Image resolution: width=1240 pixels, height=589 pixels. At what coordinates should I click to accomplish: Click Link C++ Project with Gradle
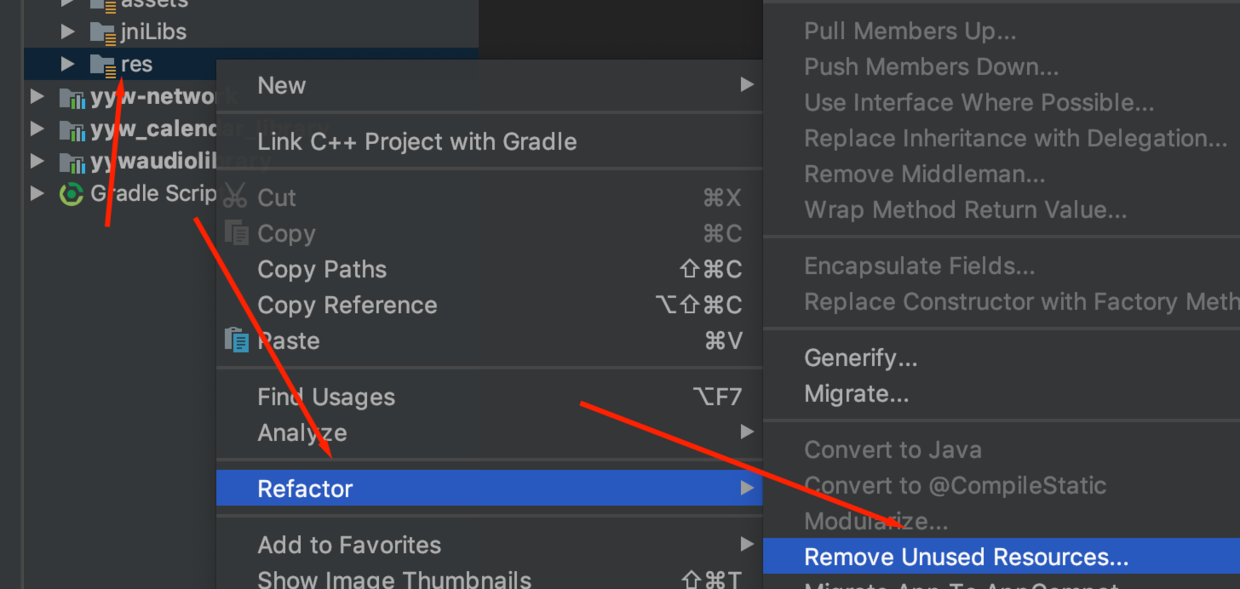(417, 141)
